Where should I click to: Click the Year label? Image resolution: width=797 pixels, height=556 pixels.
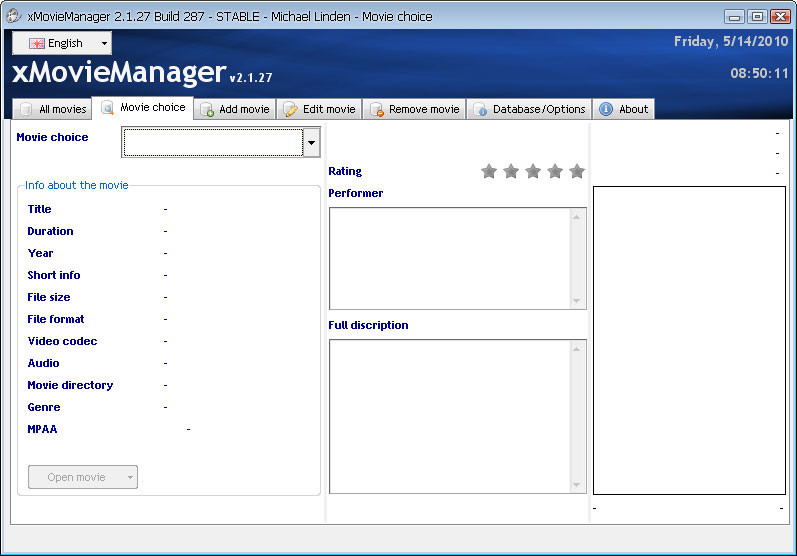coord(40,253)
